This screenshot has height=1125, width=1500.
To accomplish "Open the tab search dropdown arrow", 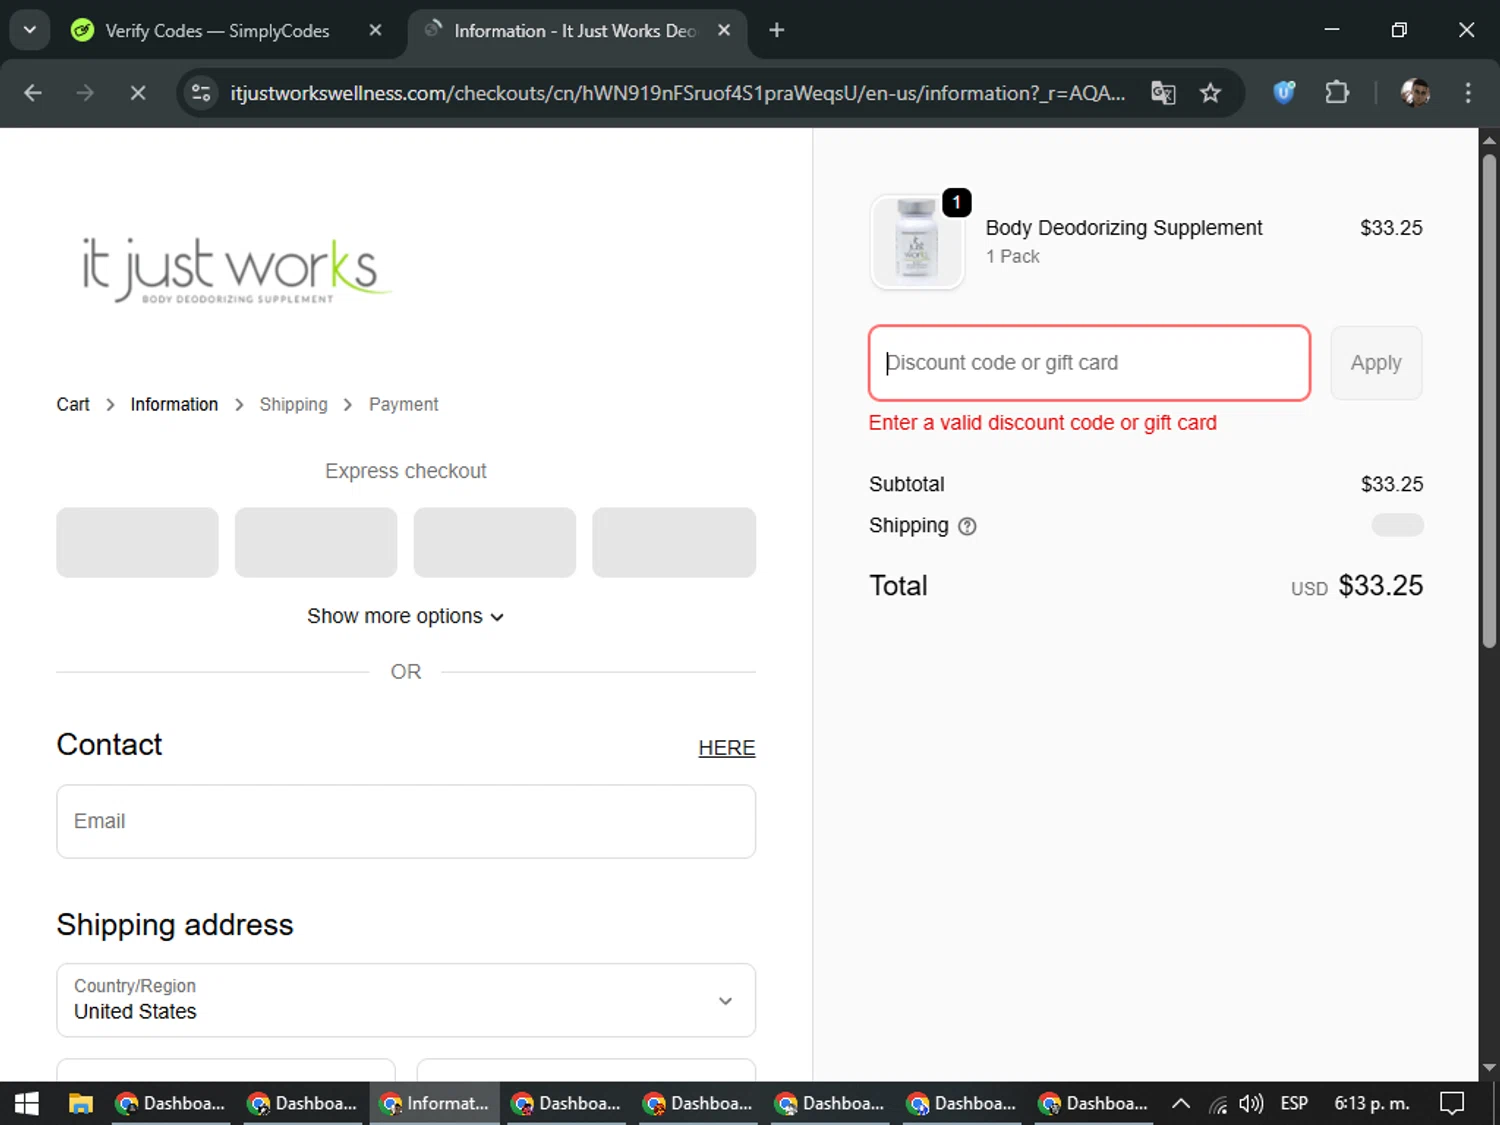I will 30,30.
